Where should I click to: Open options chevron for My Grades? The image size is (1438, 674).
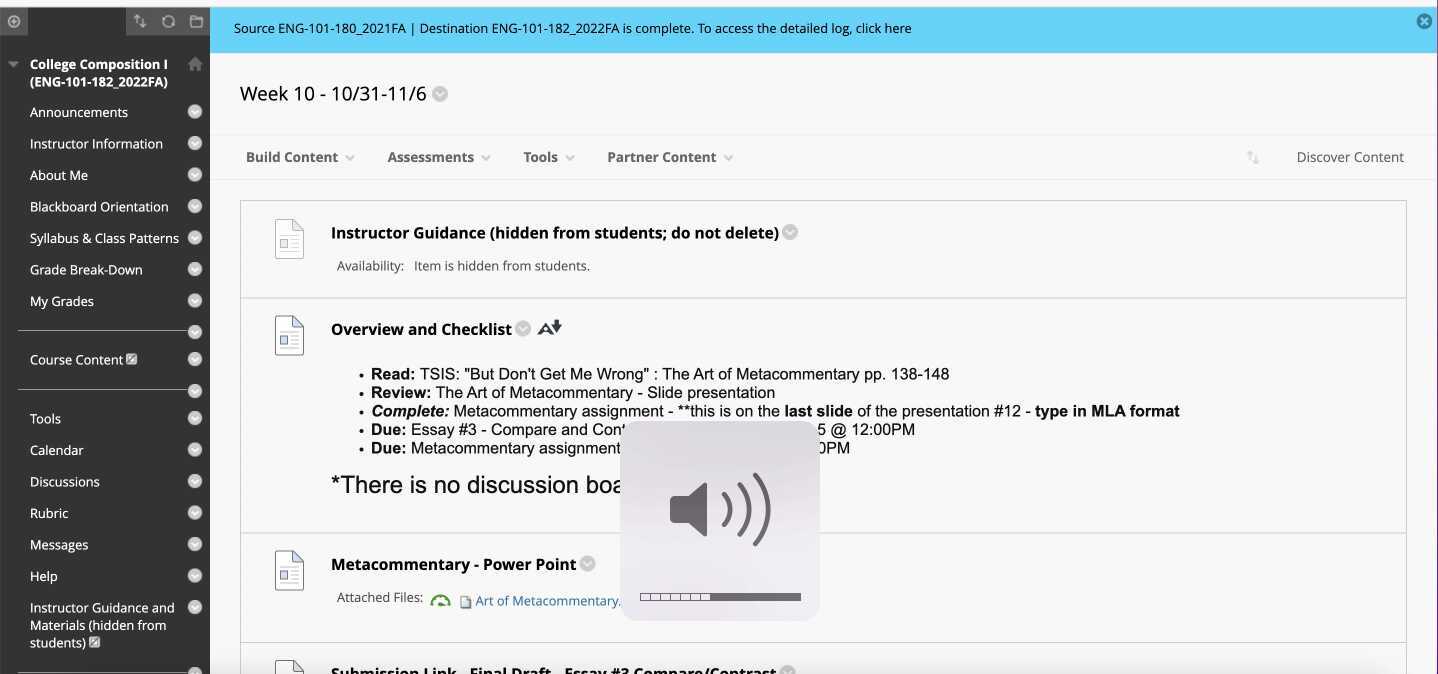click(x=195, y=301)
